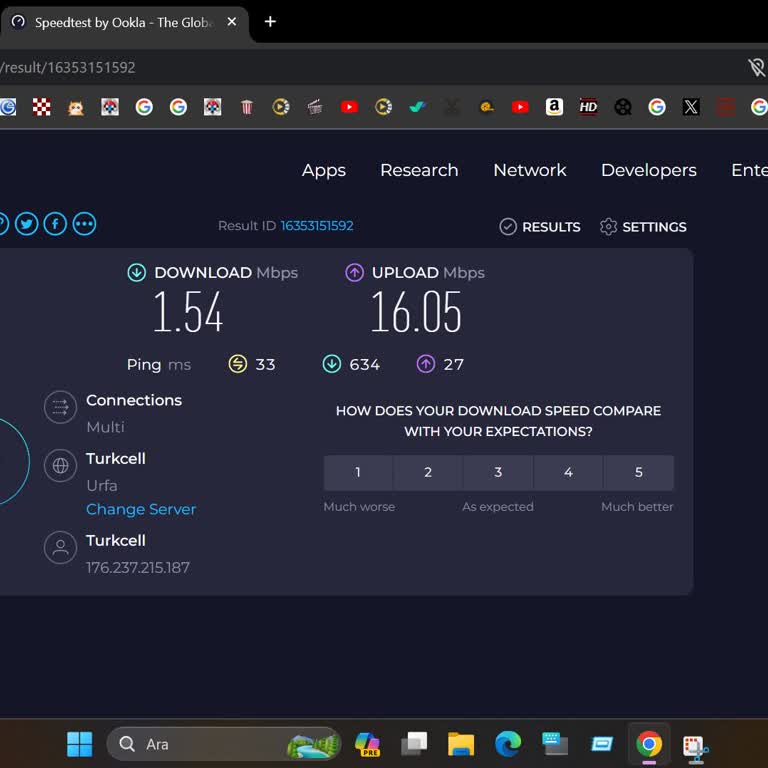768x768 pixels.
Task: Click the Urfa server location text
Action: point(102,485)
